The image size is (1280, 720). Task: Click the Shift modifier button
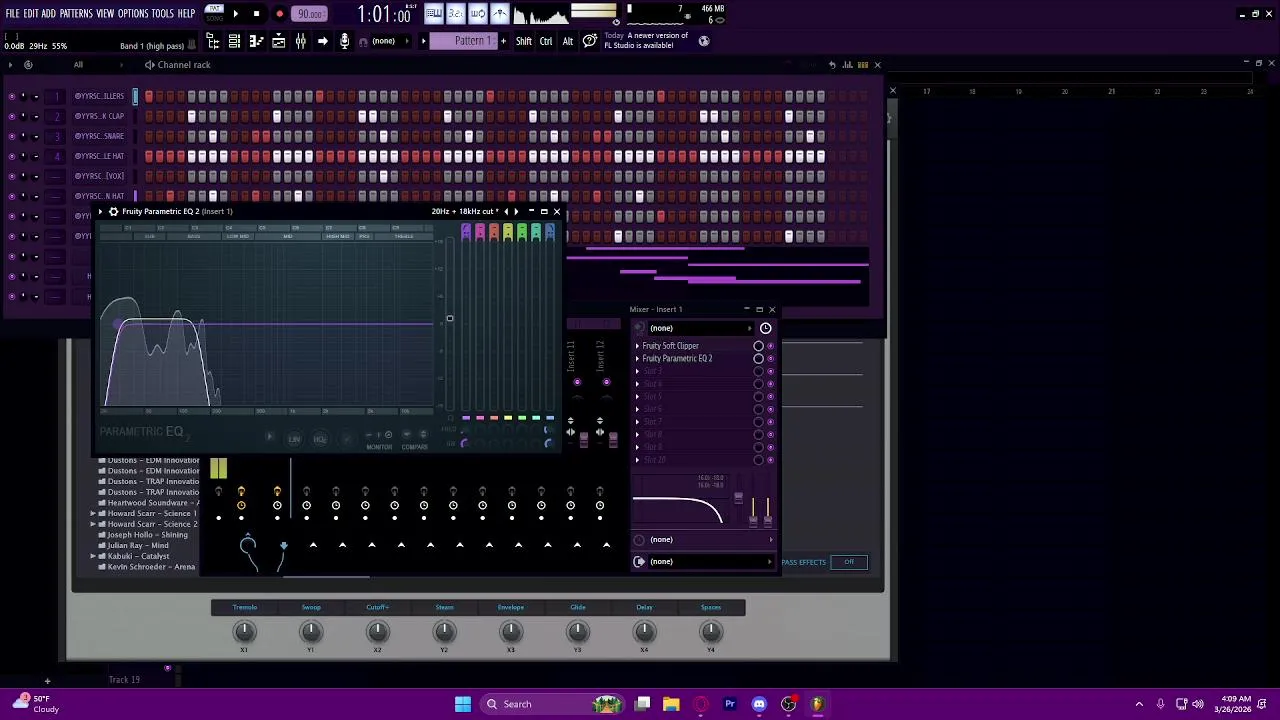(x=524, y=41)
